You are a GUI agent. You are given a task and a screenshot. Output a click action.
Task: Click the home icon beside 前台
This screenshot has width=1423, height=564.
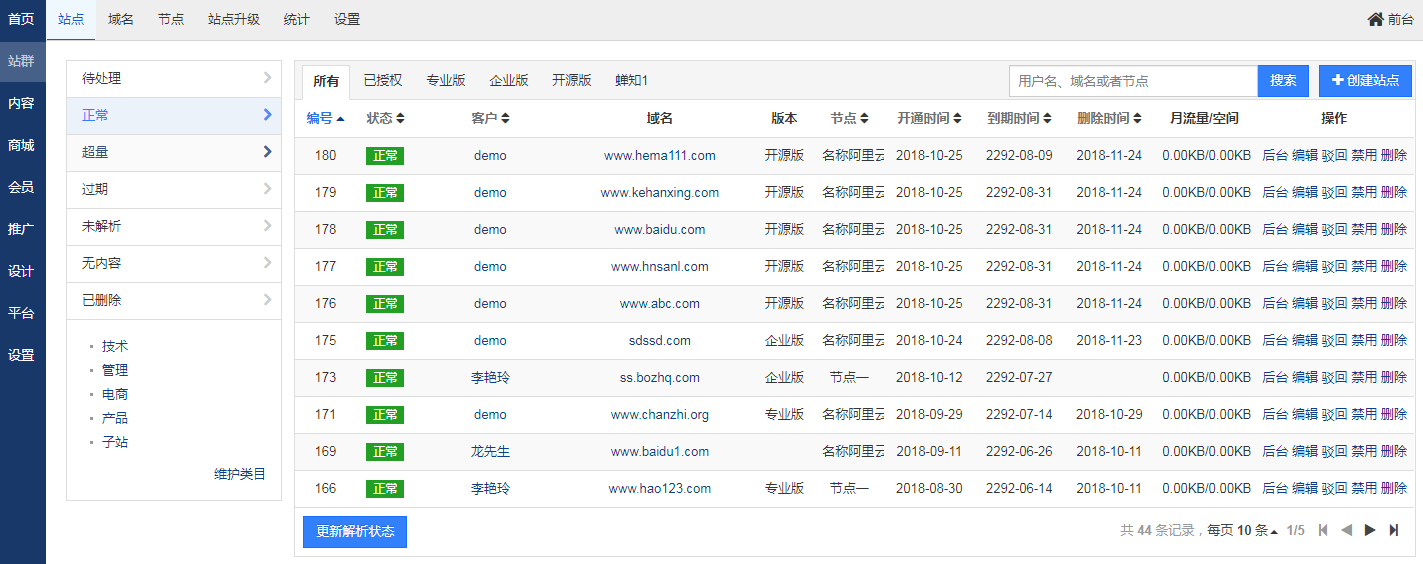[1376, 19]
